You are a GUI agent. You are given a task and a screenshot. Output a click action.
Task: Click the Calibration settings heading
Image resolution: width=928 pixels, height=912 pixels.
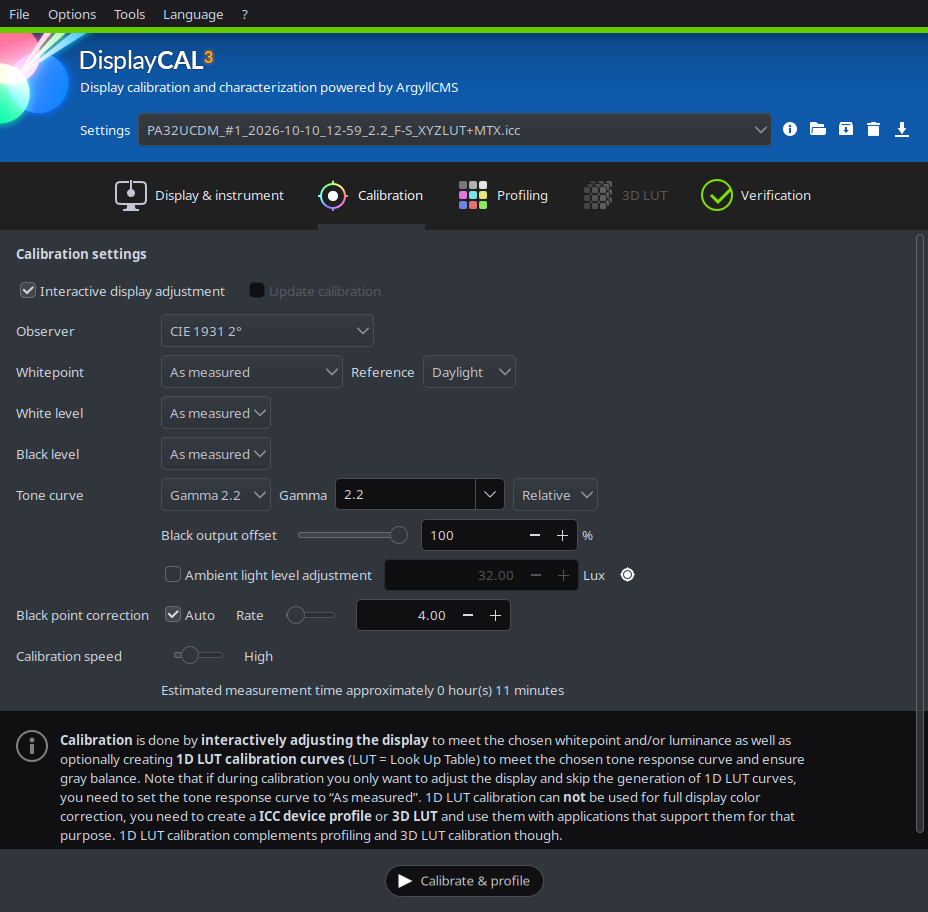pos(81,254)
